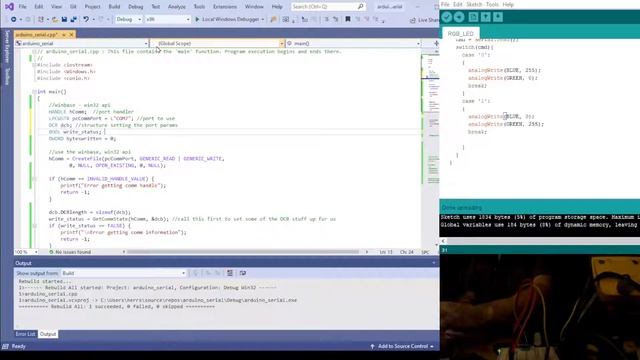The height and width of the screenshot is (360, 640).
Task: Click No issues found indicator
Action: (70, 252)
